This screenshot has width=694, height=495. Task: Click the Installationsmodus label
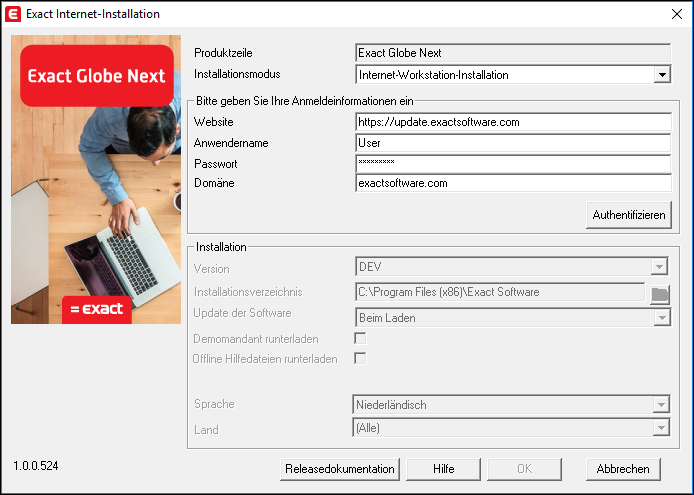point(237,74)
